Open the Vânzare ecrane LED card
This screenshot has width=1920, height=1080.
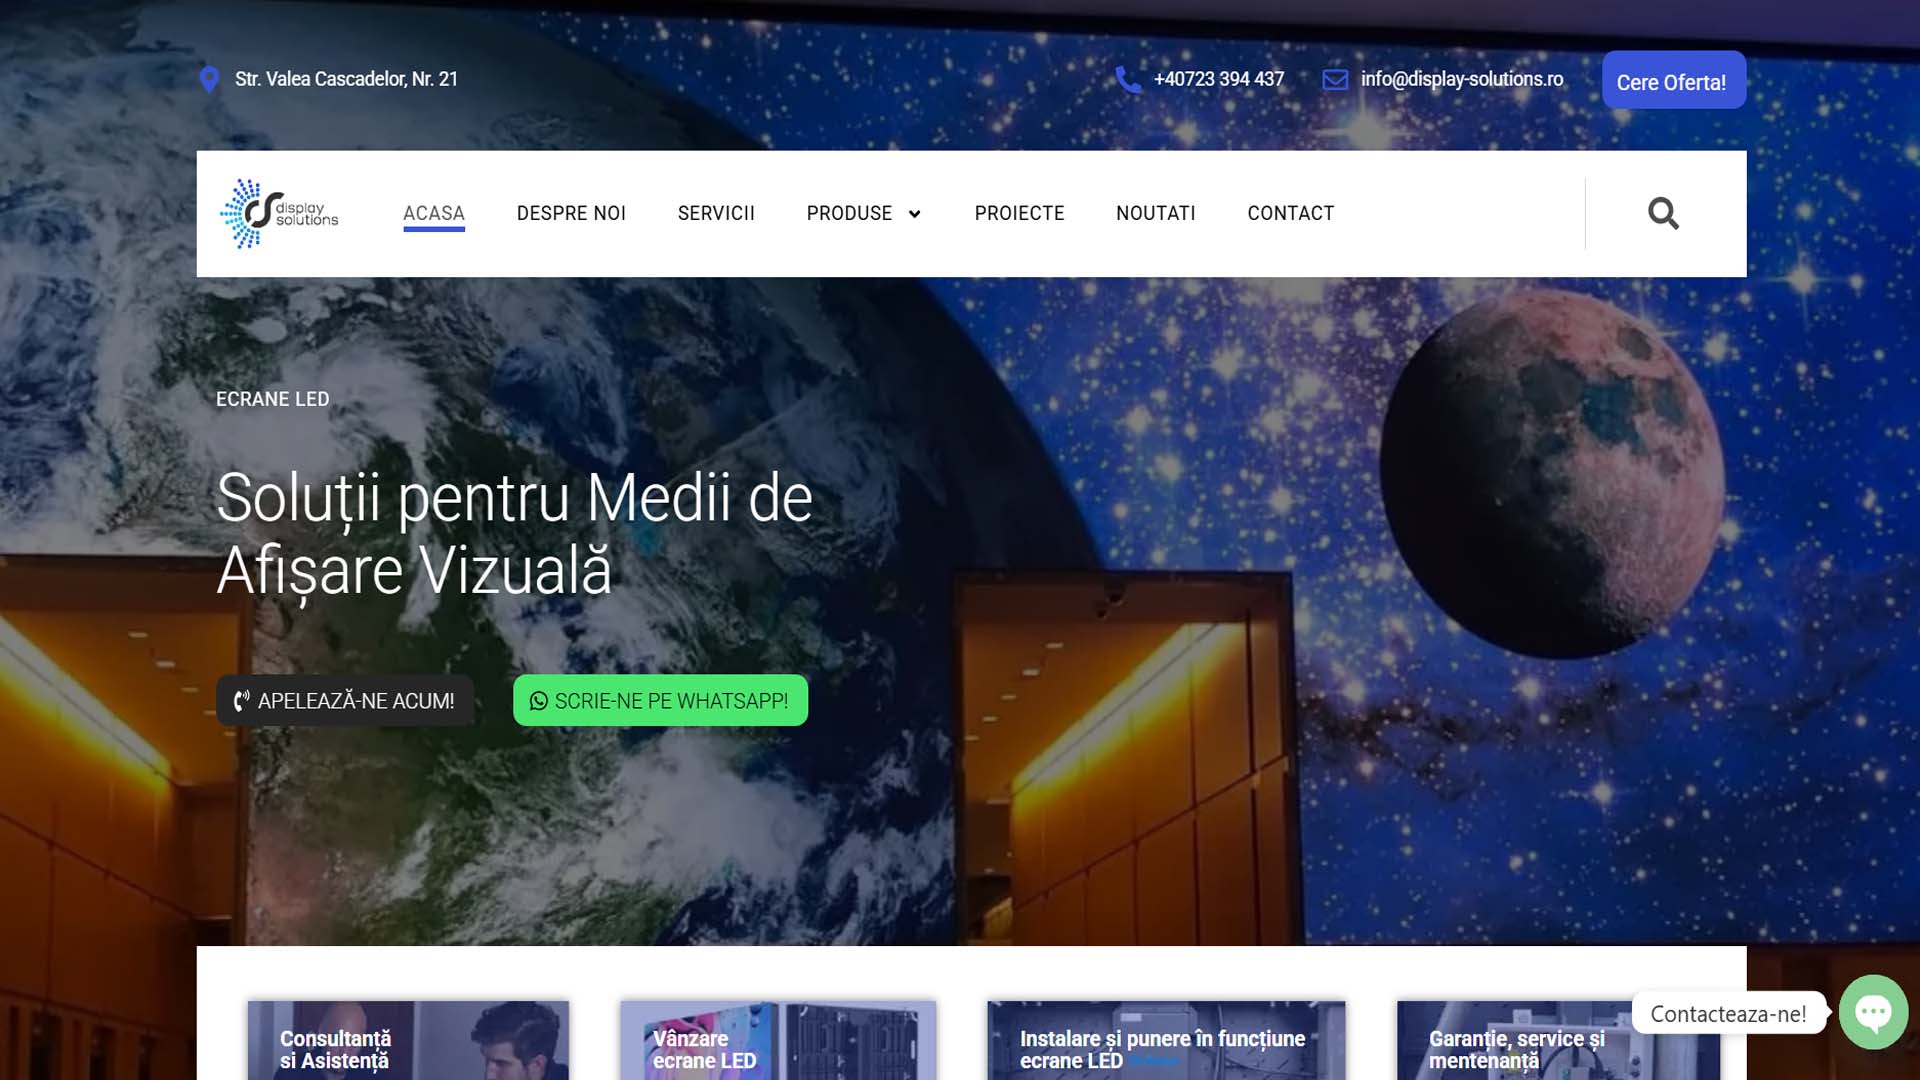coord(778,1040)
